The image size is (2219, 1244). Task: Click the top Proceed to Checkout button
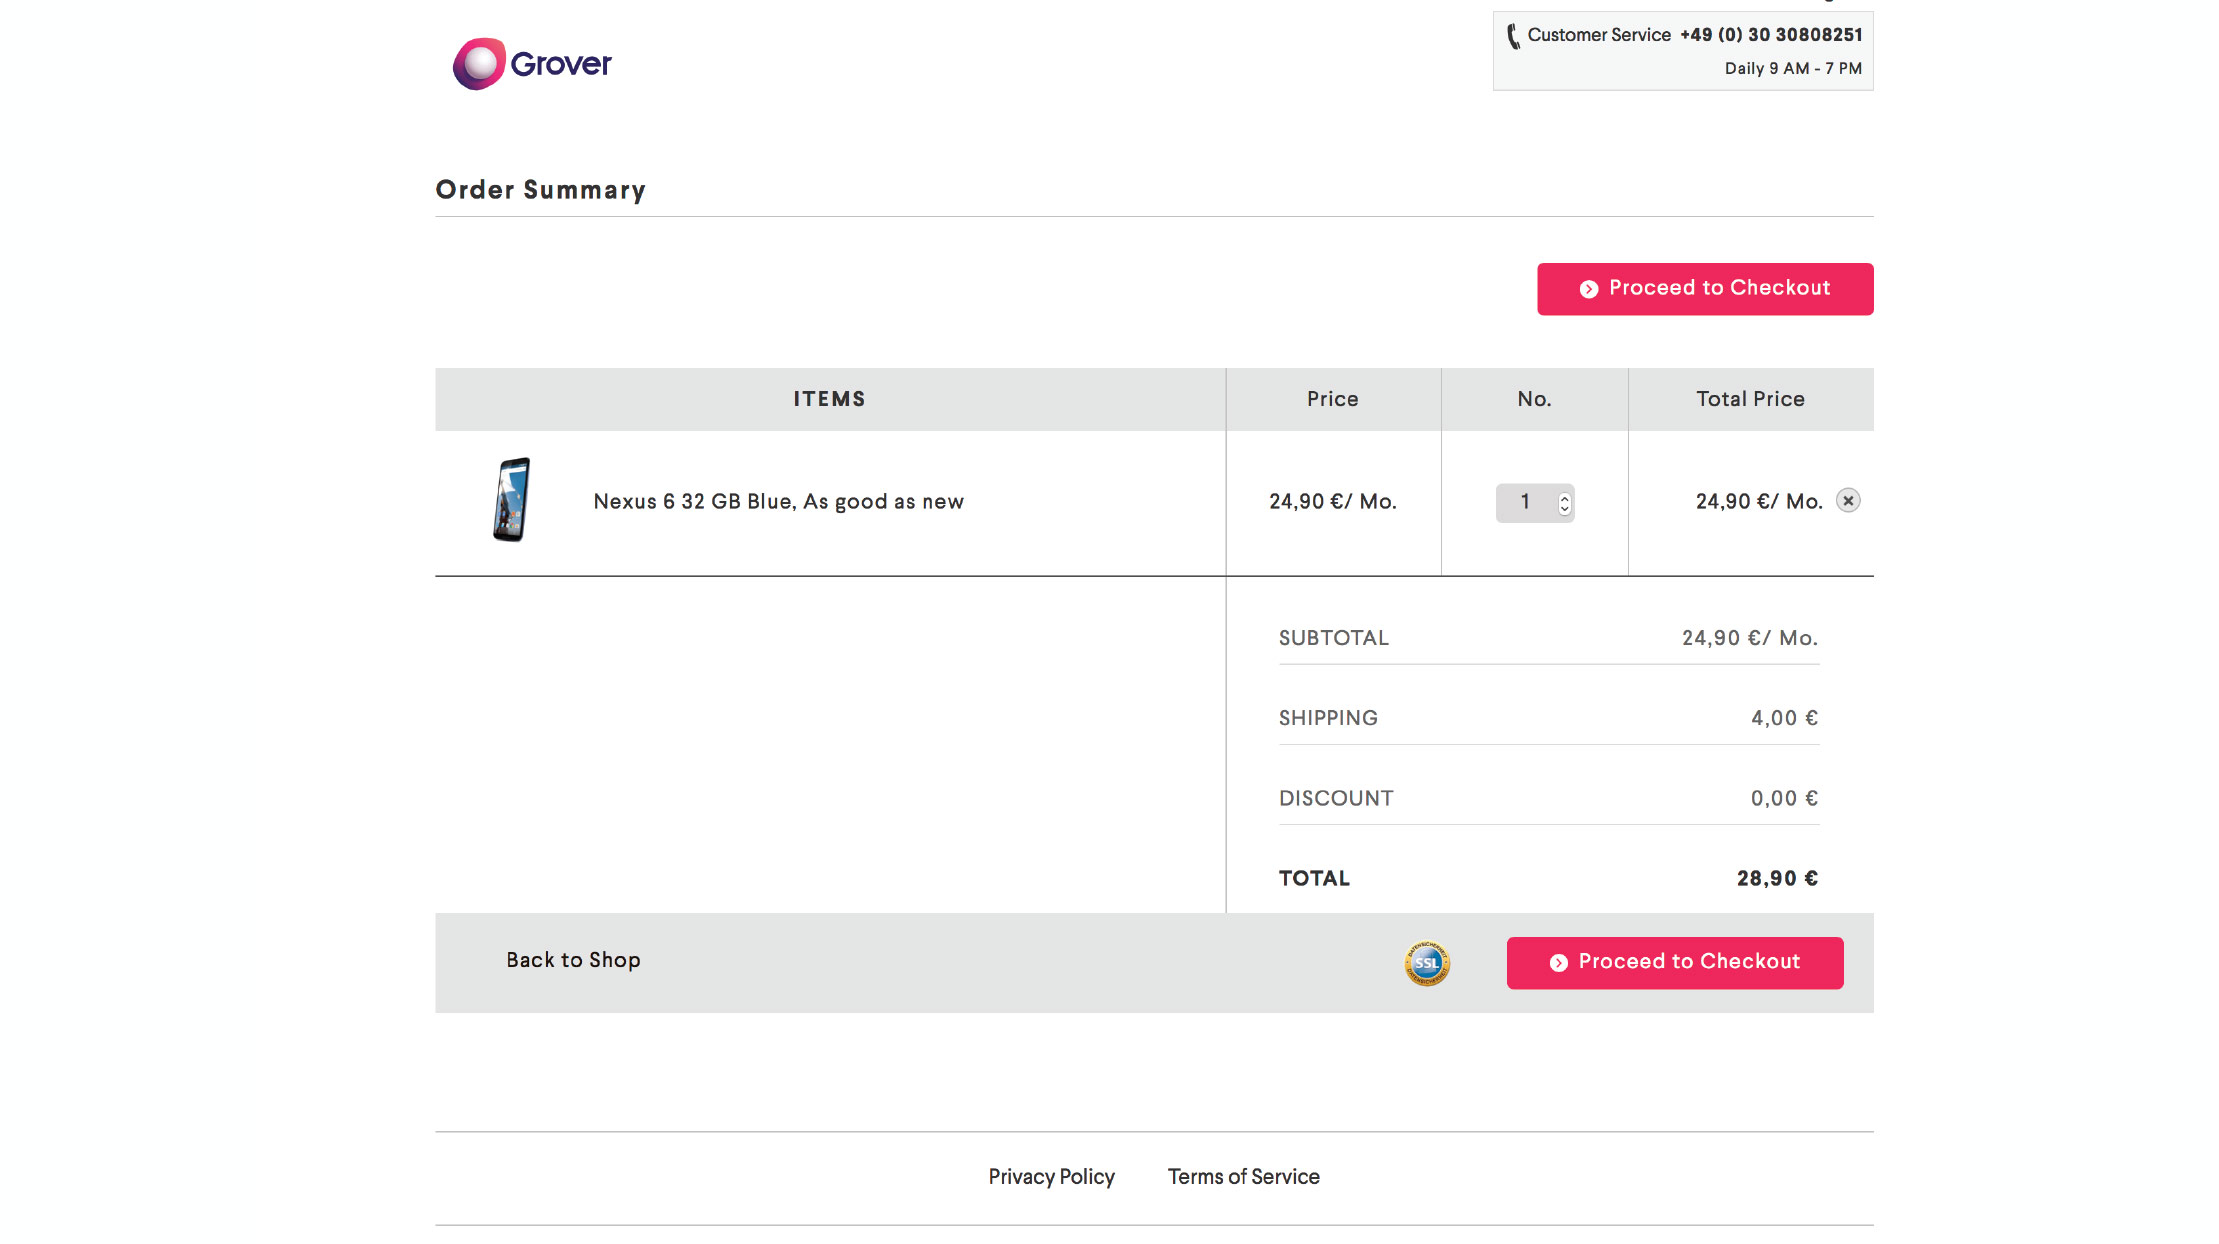[1705, 289]
